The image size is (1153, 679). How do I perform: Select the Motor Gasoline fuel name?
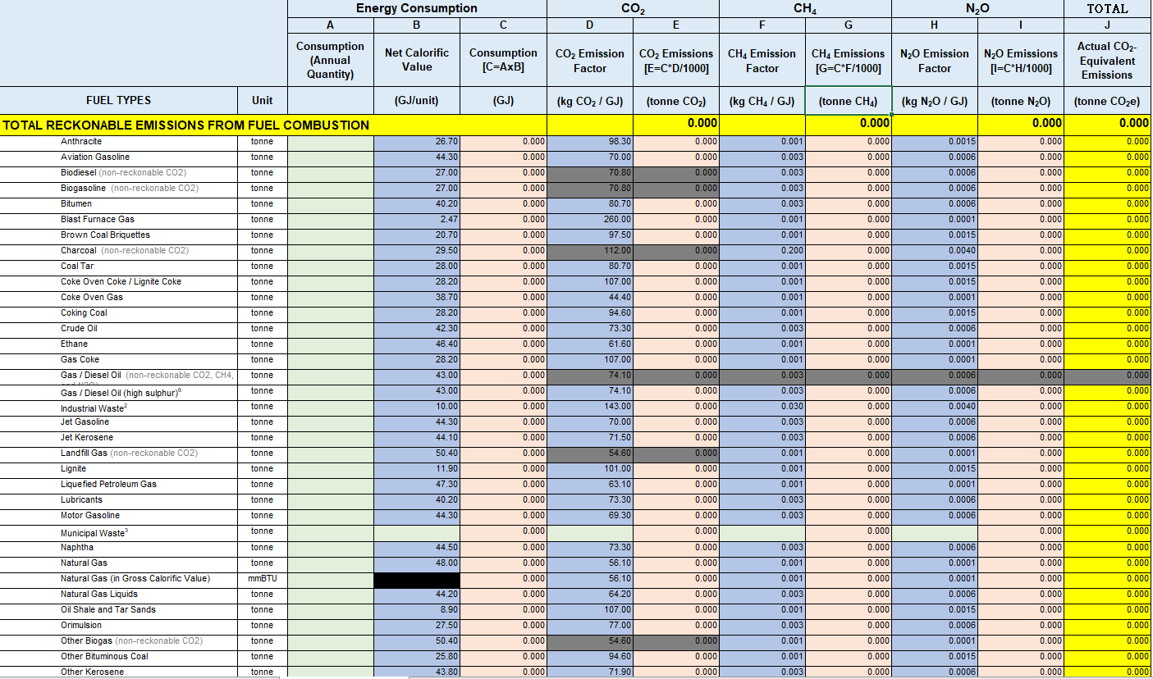coord(90,515)
